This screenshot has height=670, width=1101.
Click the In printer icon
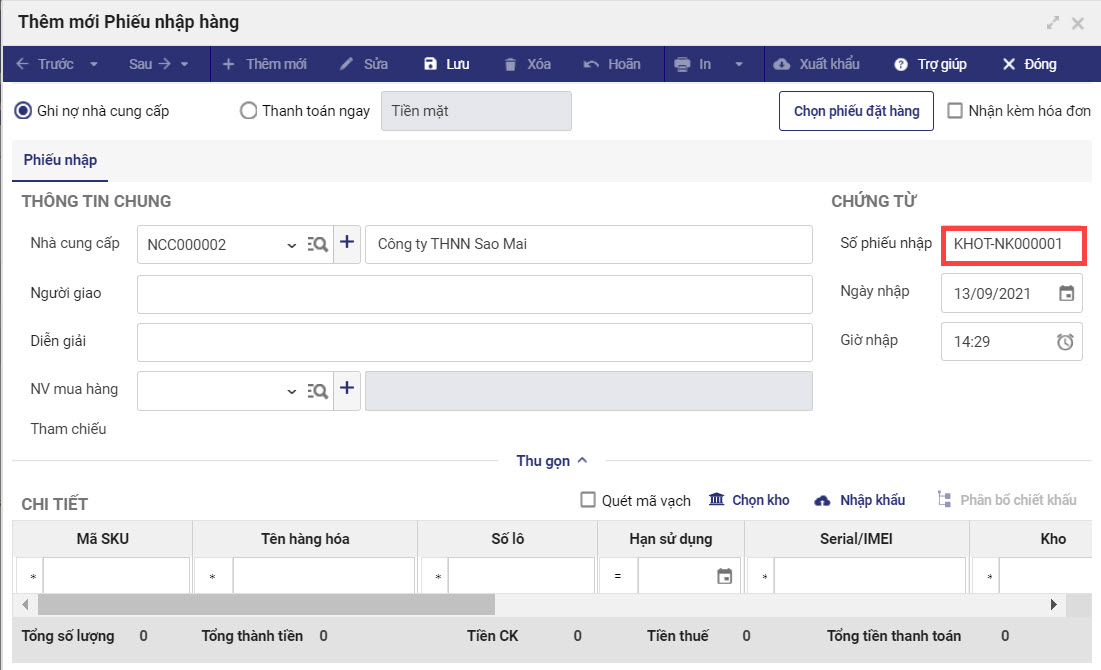coord(683,64)
